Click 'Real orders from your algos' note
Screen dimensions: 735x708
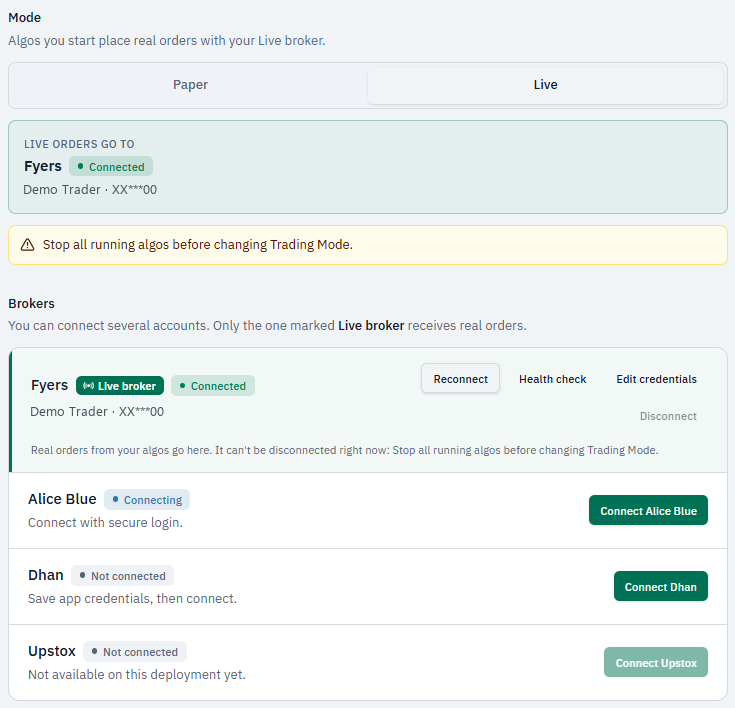coord(345,450)
